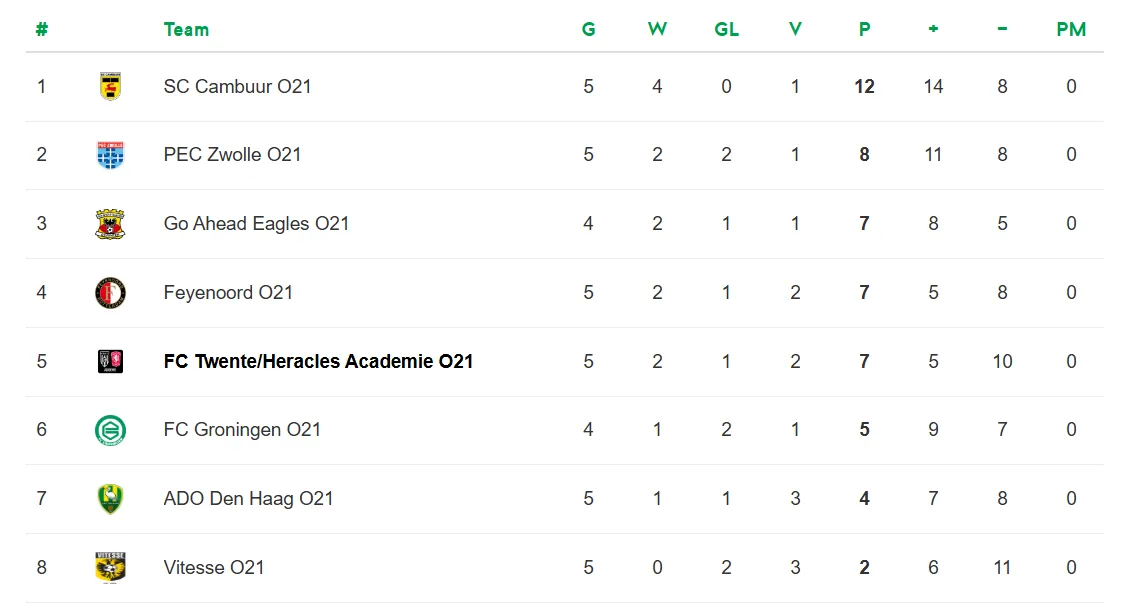The image size is (1126, 614).
Task: Click the G games column header
Action: 588,29
